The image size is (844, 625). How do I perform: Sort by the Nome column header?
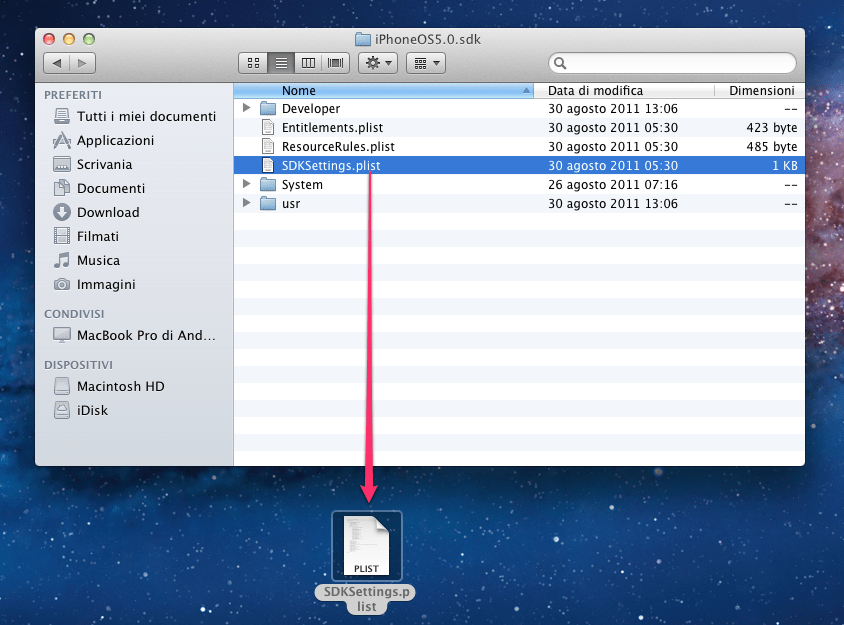pyautogui.click(x=383, y=90)
